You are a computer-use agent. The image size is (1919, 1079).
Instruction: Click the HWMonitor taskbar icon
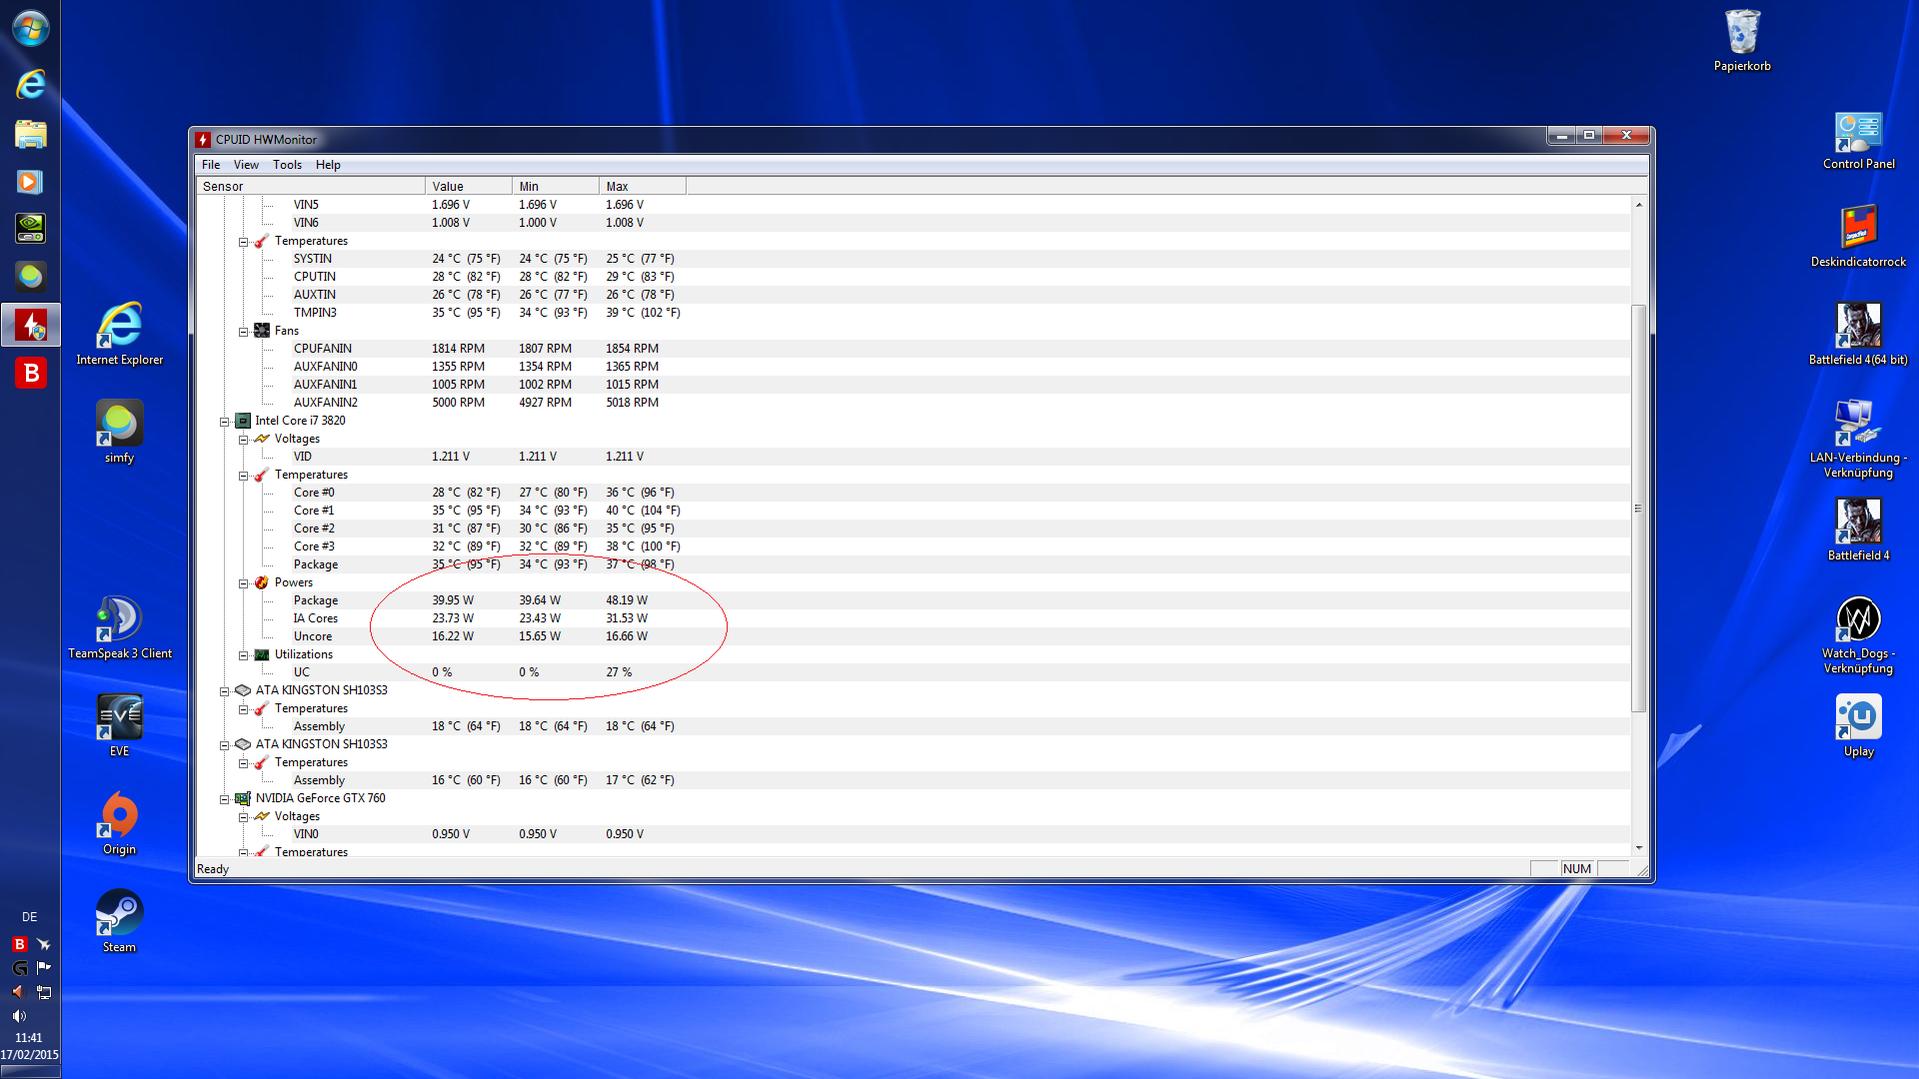click(30, 326)
